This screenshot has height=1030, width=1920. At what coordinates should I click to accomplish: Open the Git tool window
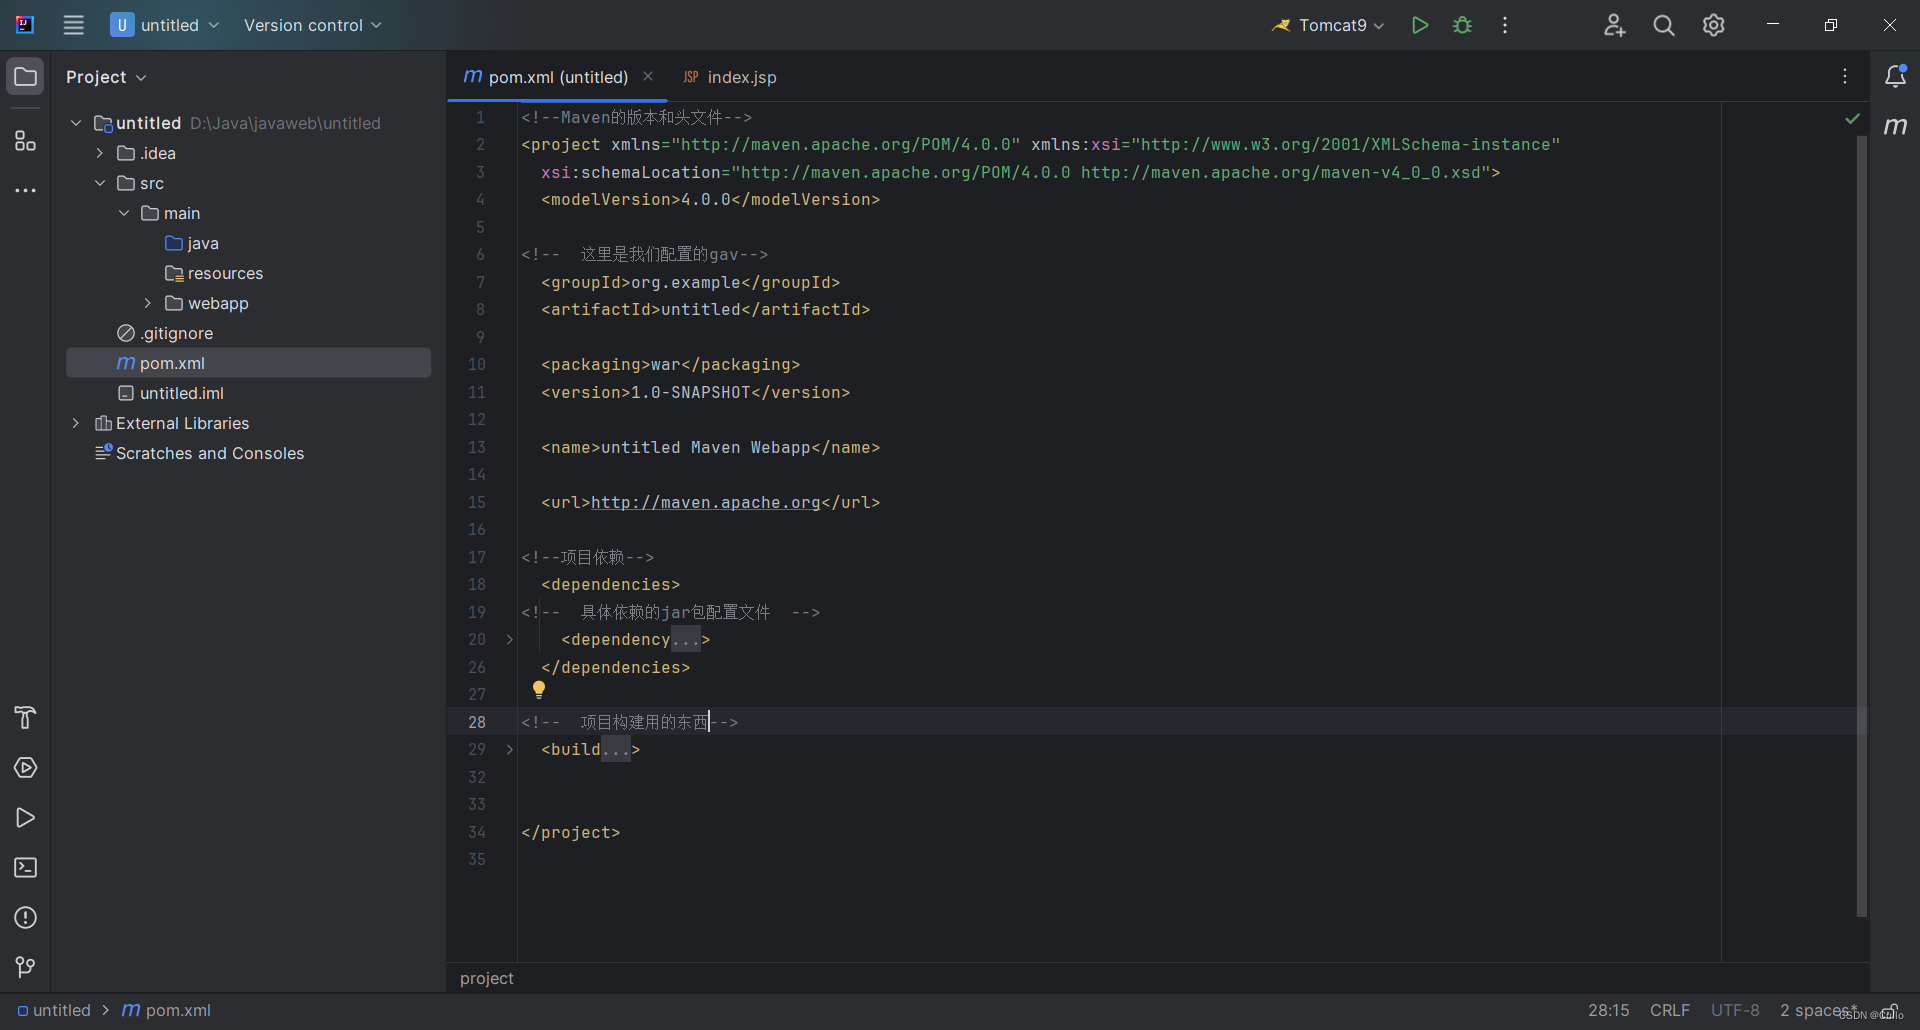[25, 967]
